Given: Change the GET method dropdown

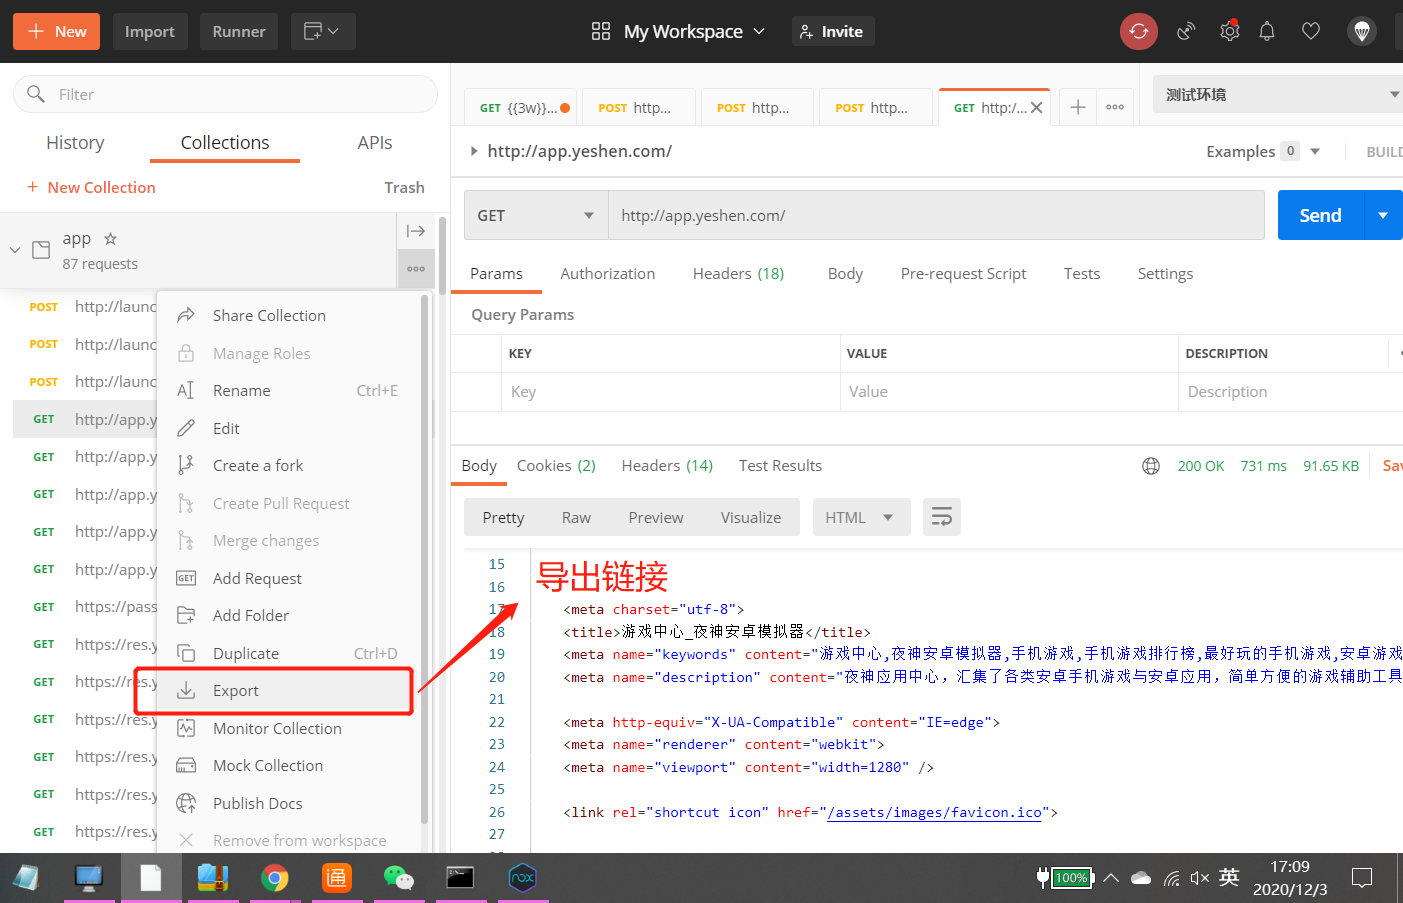Looking at the screenshot, I should [536, 215].
